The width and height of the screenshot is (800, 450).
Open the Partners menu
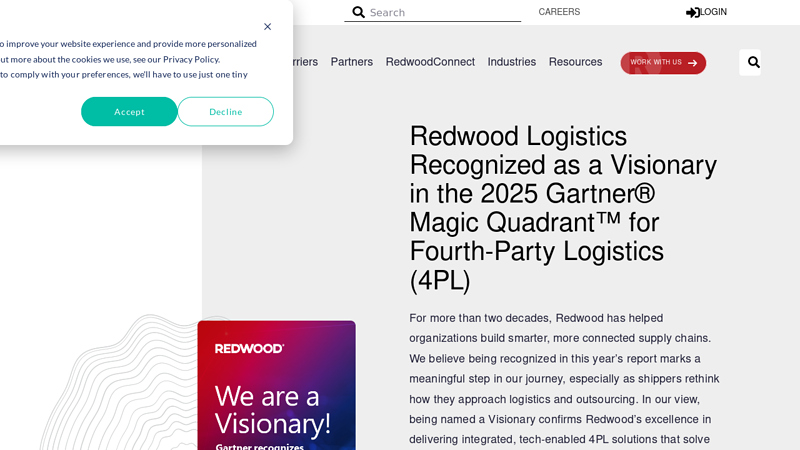click(x=351, y=62)
